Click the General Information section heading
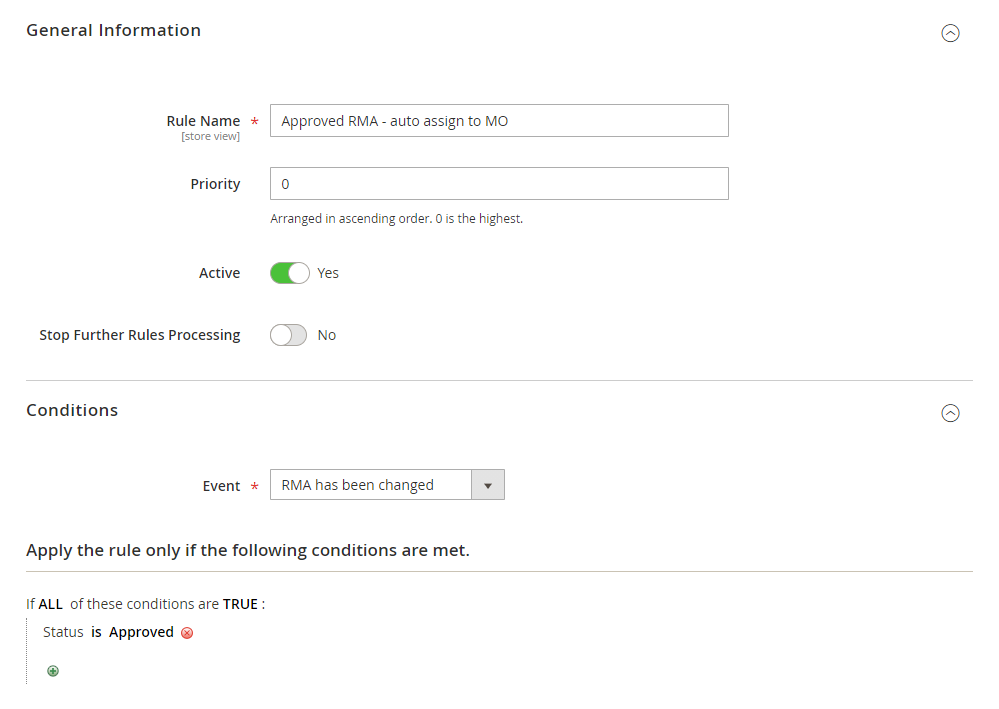999x709 pixels. point(113,31)
